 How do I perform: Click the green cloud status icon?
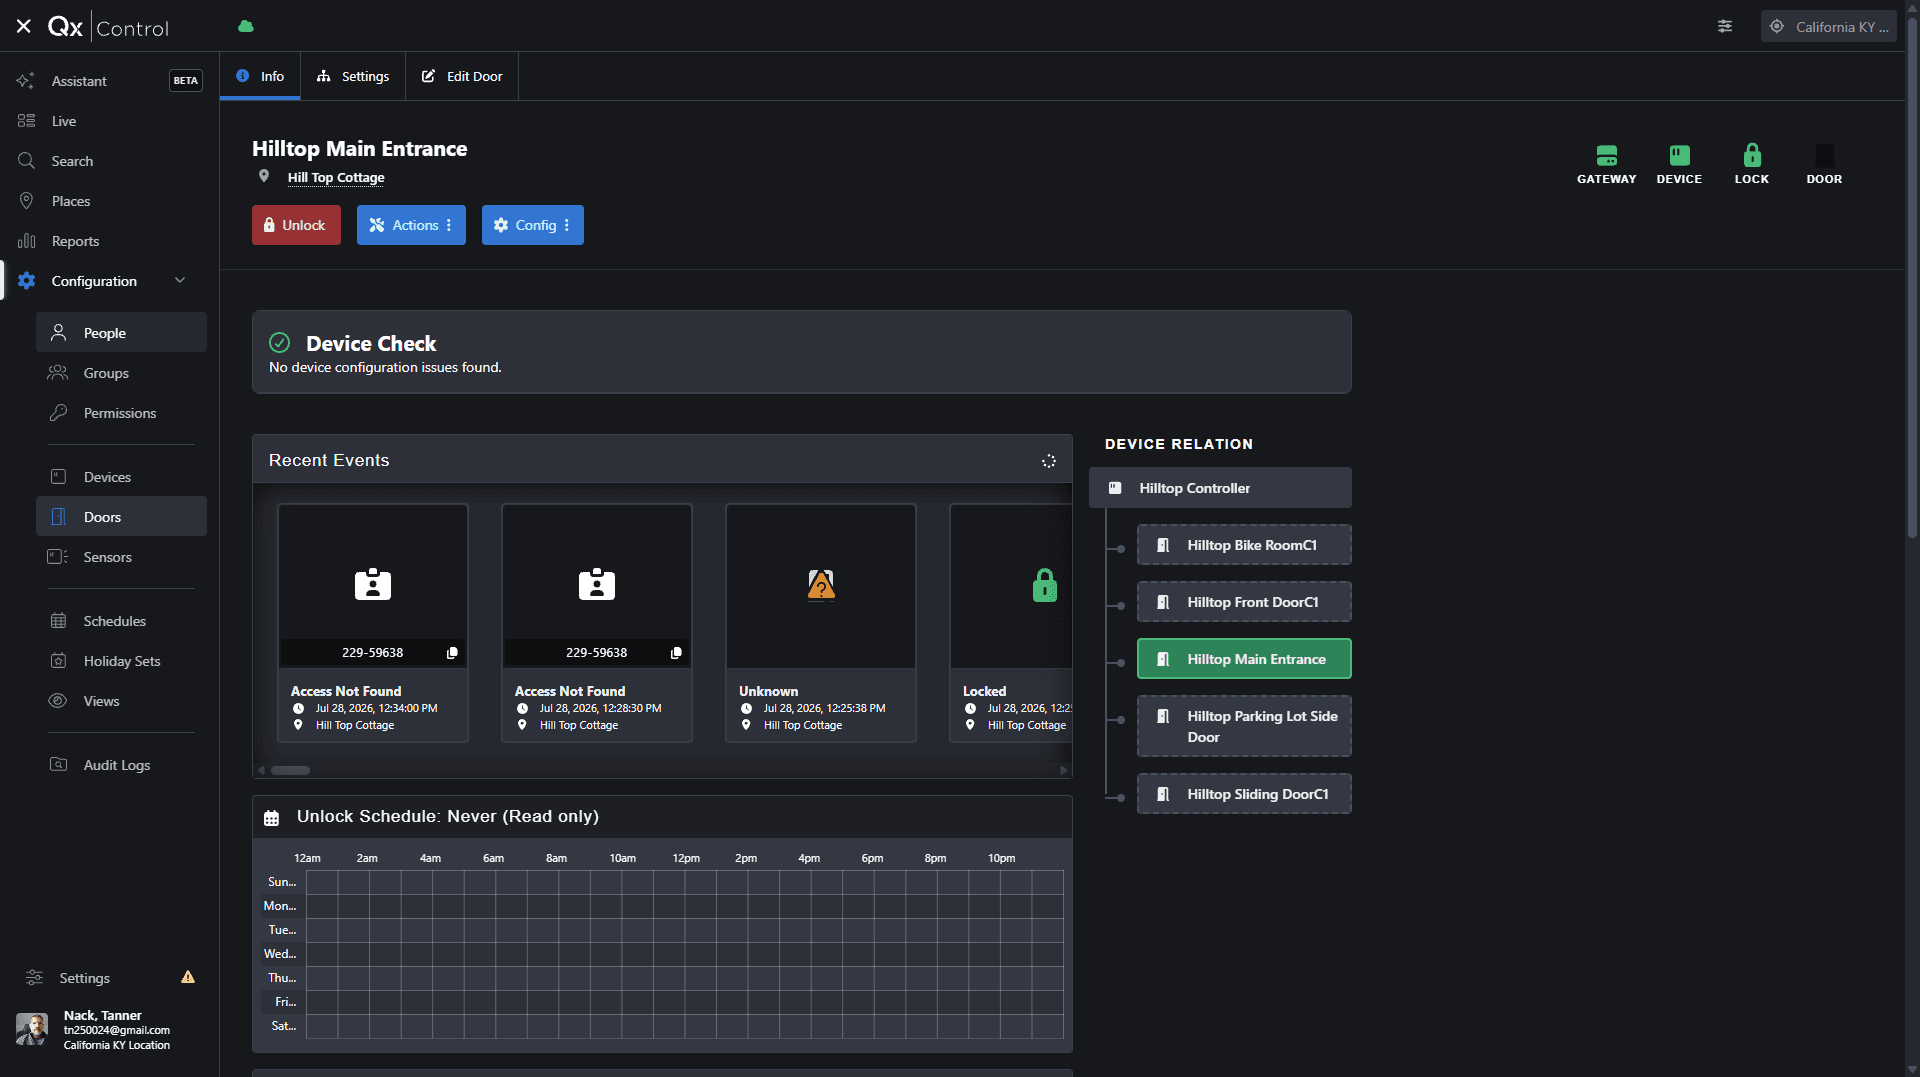246,26
